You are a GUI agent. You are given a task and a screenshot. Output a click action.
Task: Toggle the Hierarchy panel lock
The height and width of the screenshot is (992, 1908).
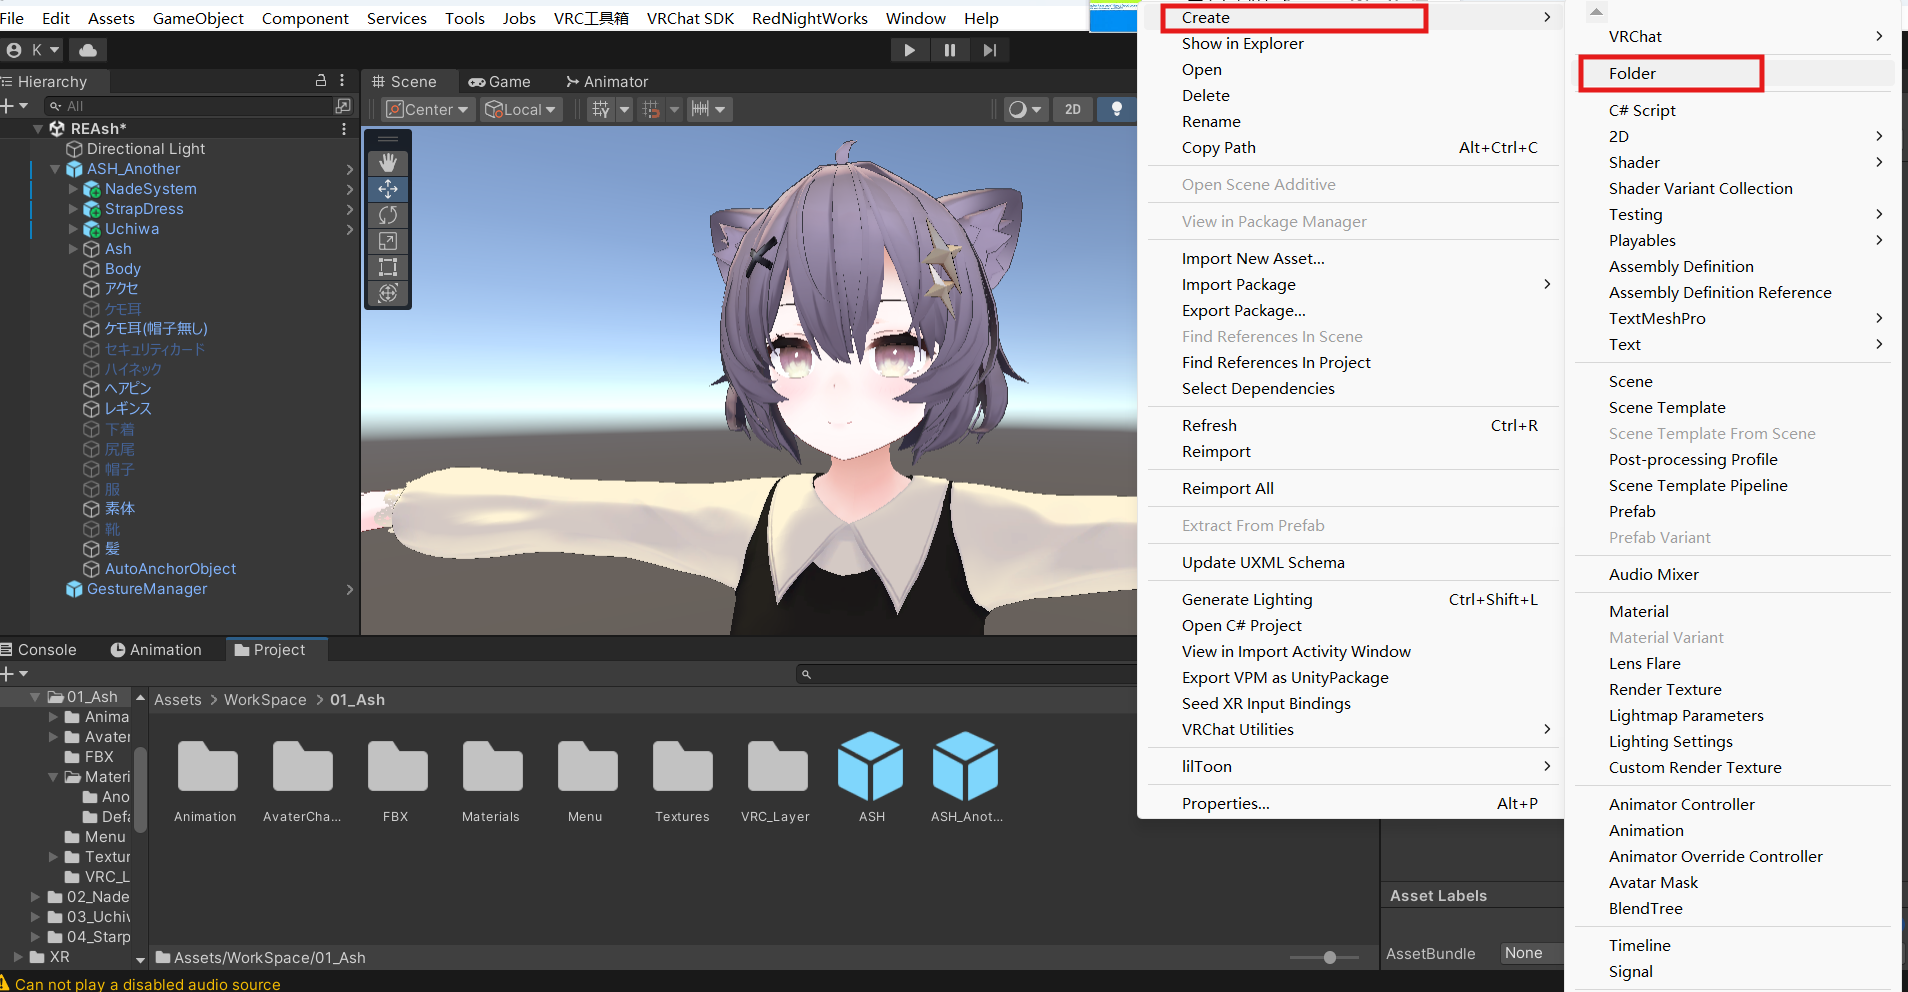pos(321,81)
